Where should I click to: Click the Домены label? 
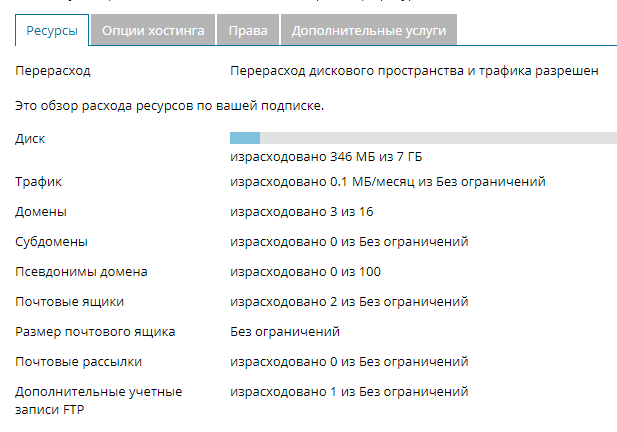click(41, 212)
